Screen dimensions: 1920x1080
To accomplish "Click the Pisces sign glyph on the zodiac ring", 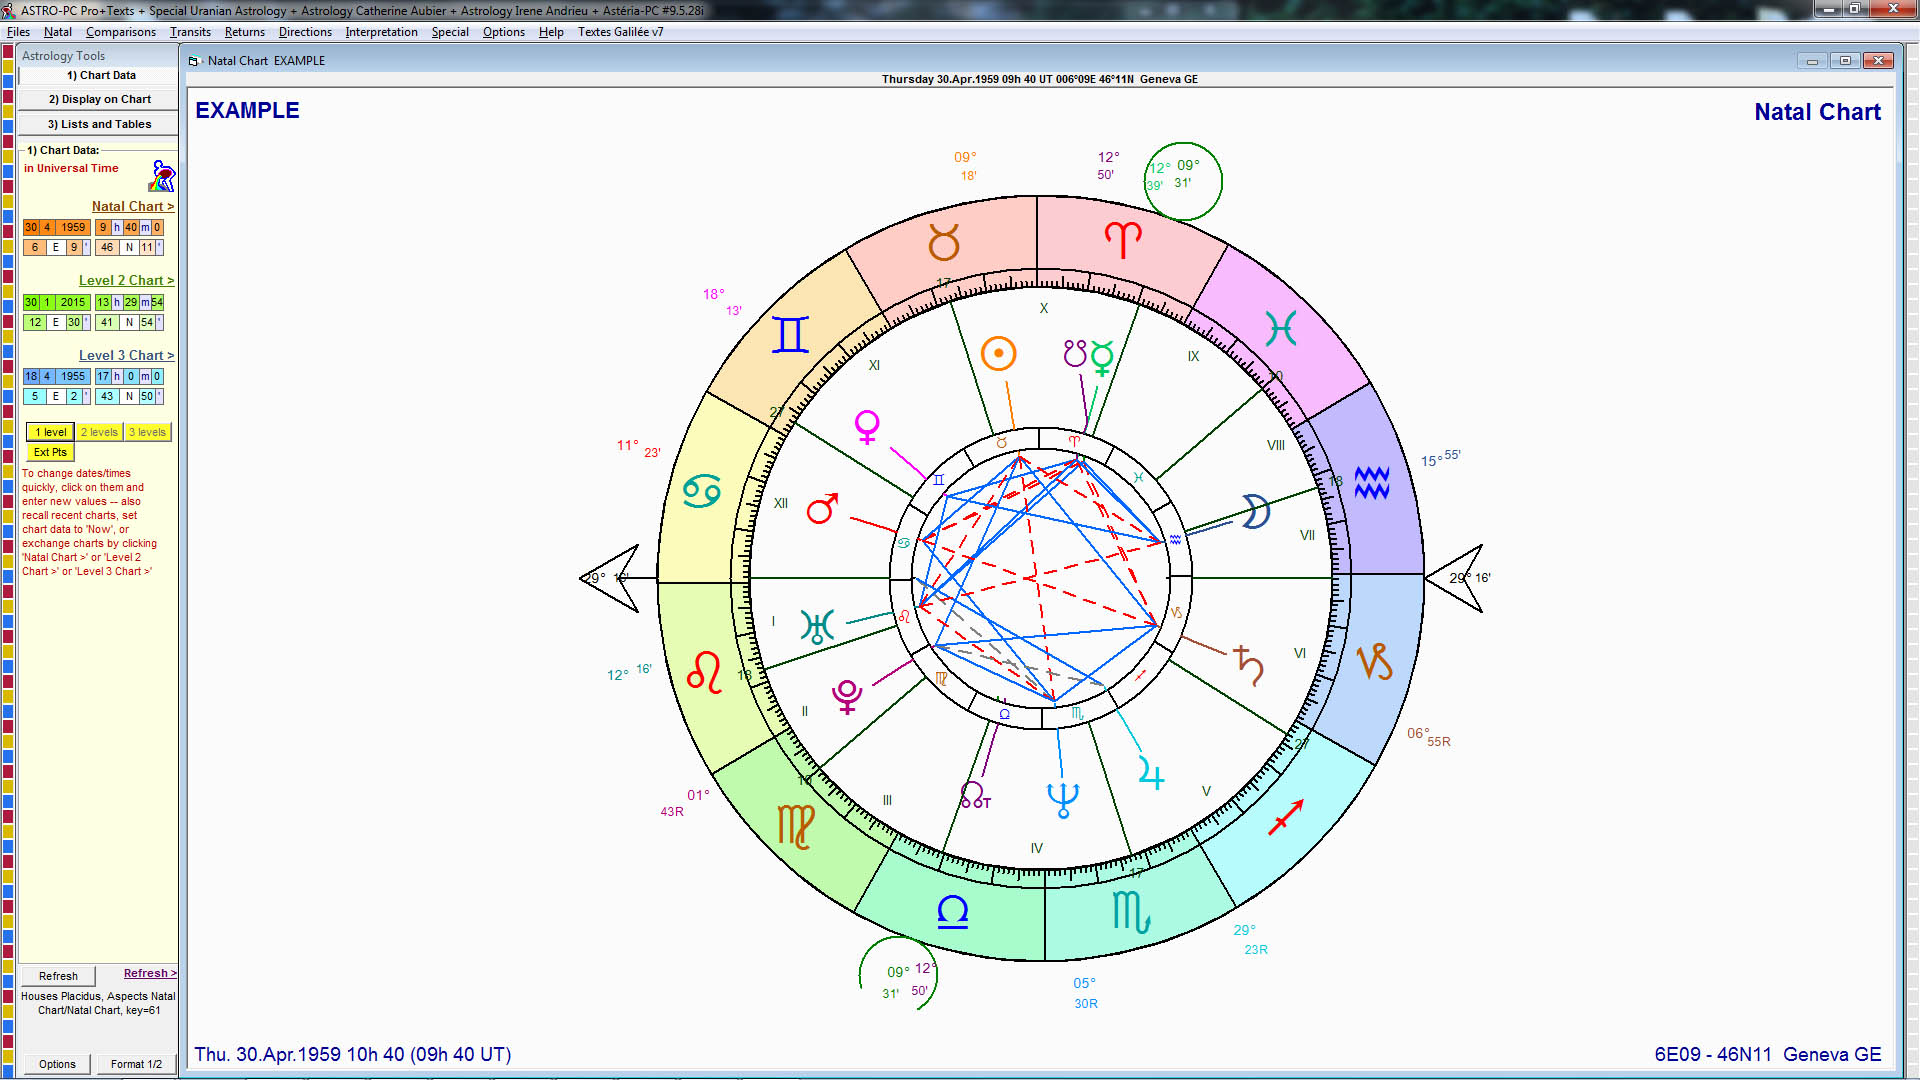I will click(x=1280, y=328).
